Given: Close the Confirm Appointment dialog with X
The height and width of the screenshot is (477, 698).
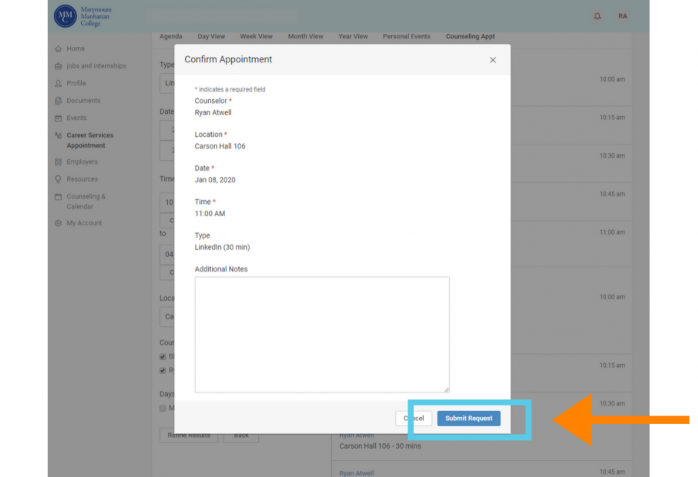Looking at the screenshot, I should point(492,60).
